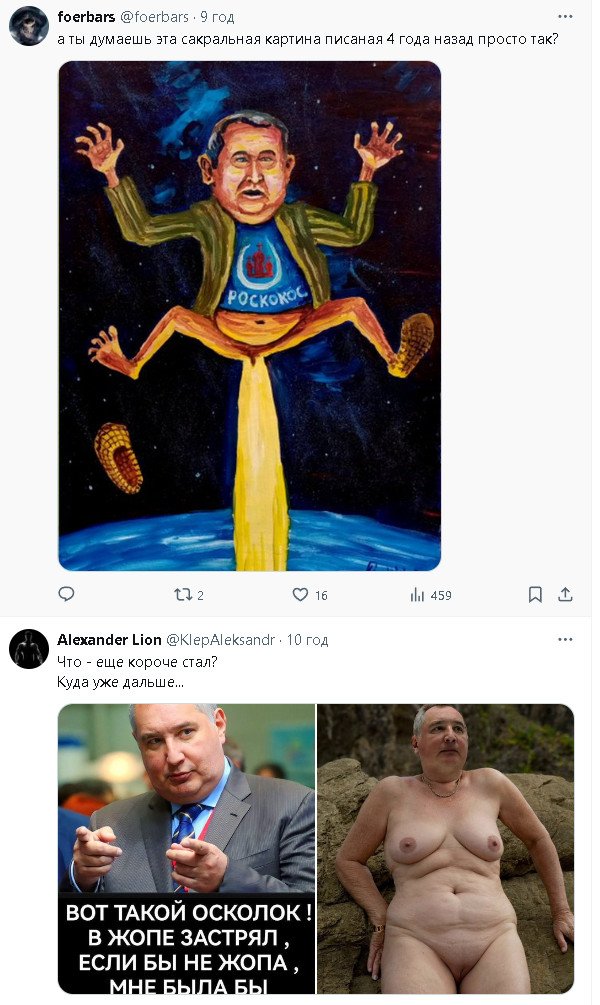This screenshot has width=600, height=1005.
Task: Enlarge the Роскосмос painting image
Action: point(249,315)
